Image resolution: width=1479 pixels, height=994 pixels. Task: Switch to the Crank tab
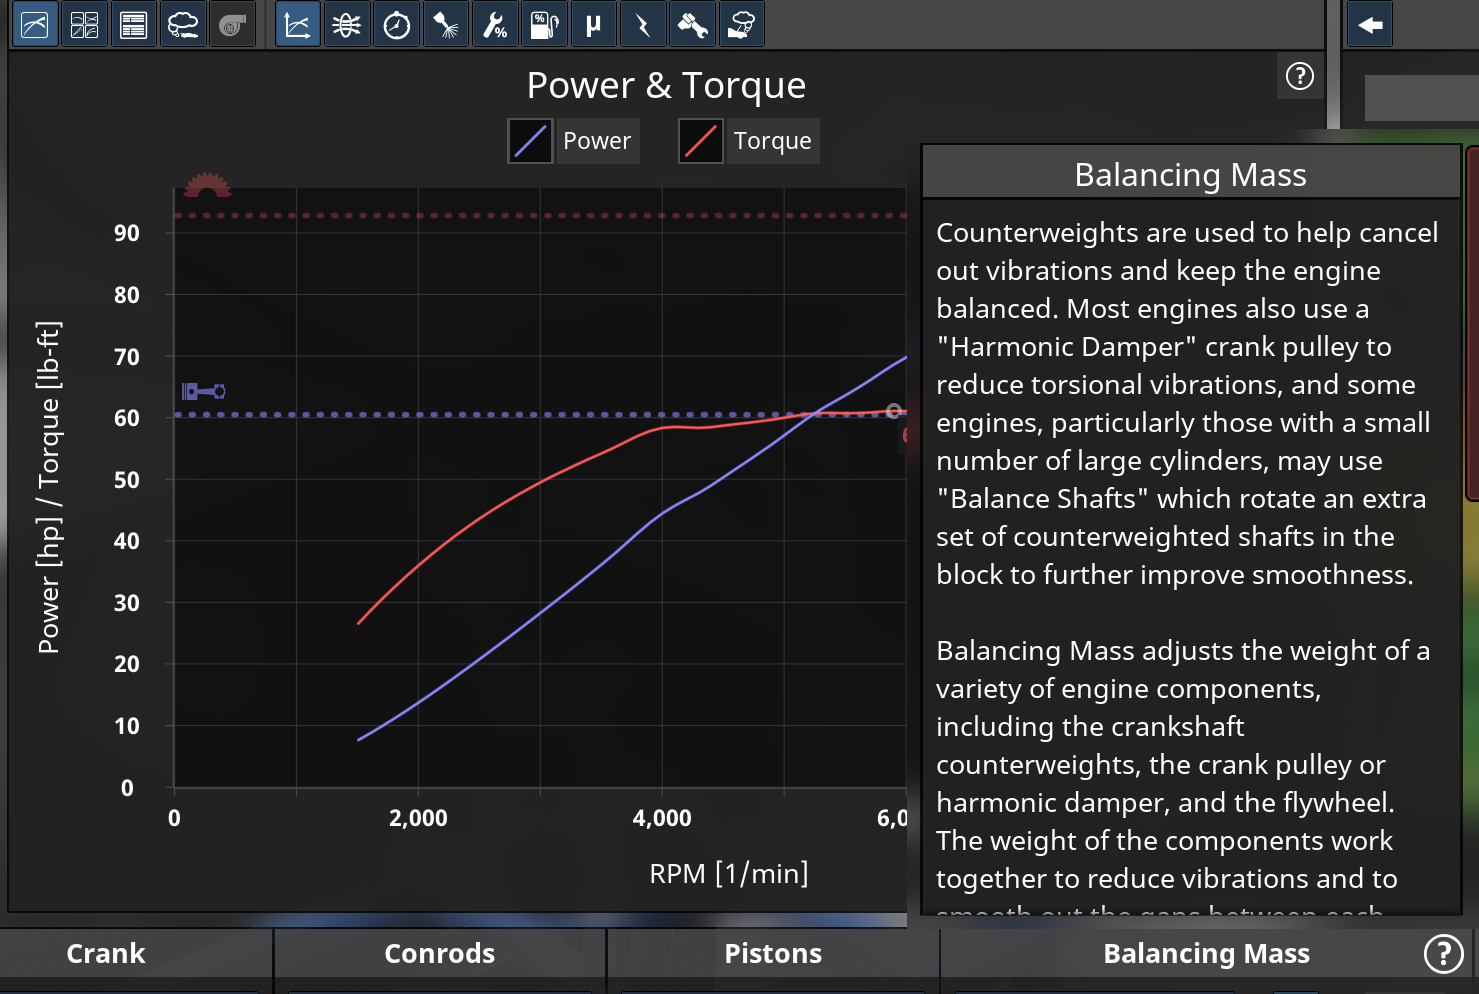(x=106, y=953)
